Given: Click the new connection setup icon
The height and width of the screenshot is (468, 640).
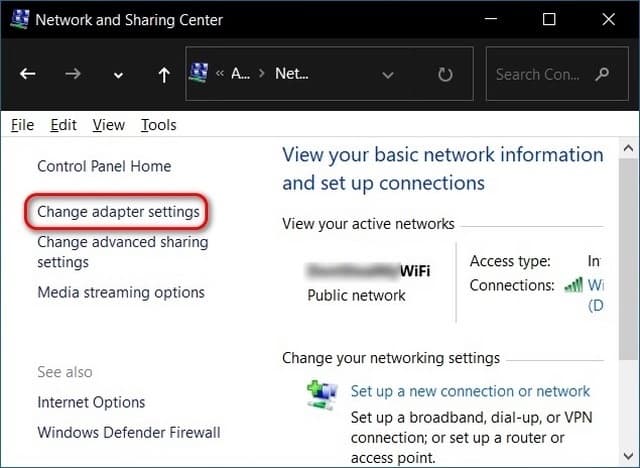Looking at the screenshot, I should click(x=322, y=395).
